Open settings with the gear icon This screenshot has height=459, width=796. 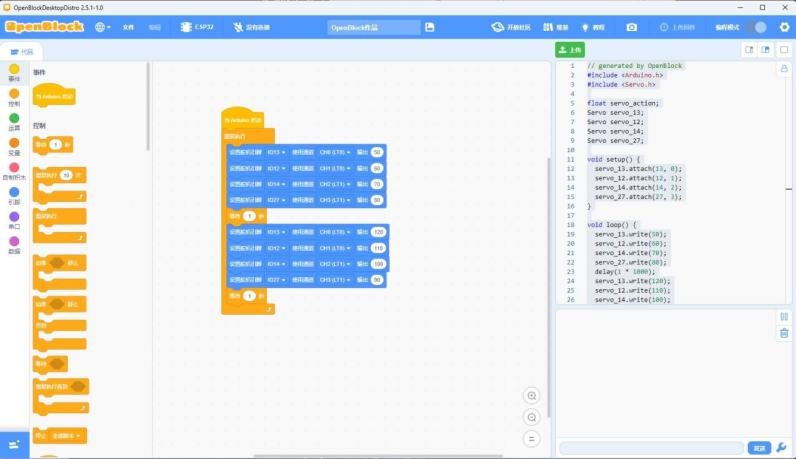tap(784, 27)
